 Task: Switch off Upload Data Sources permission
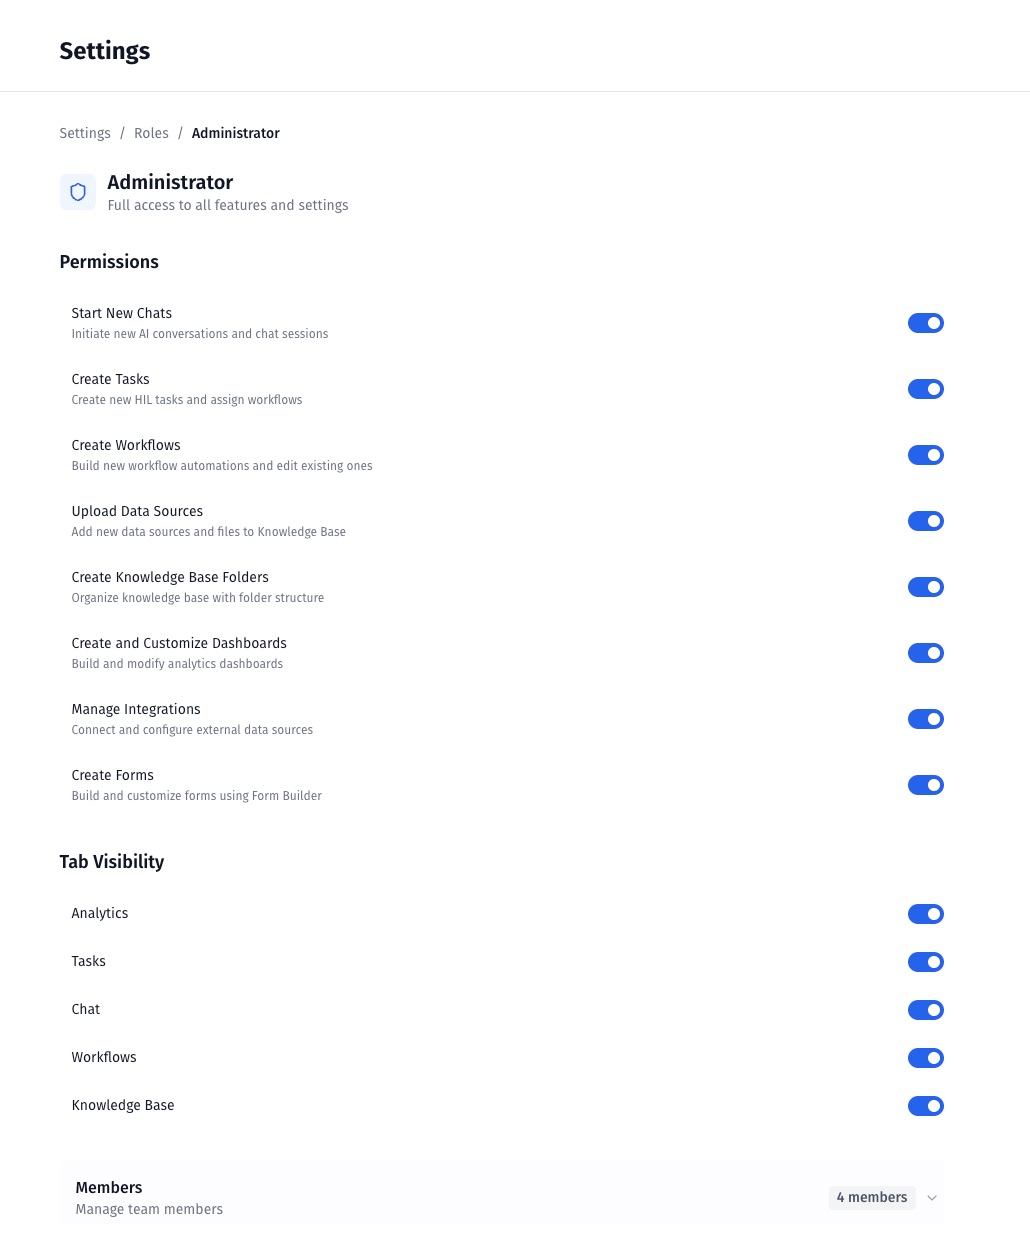(x=925, y=521)
